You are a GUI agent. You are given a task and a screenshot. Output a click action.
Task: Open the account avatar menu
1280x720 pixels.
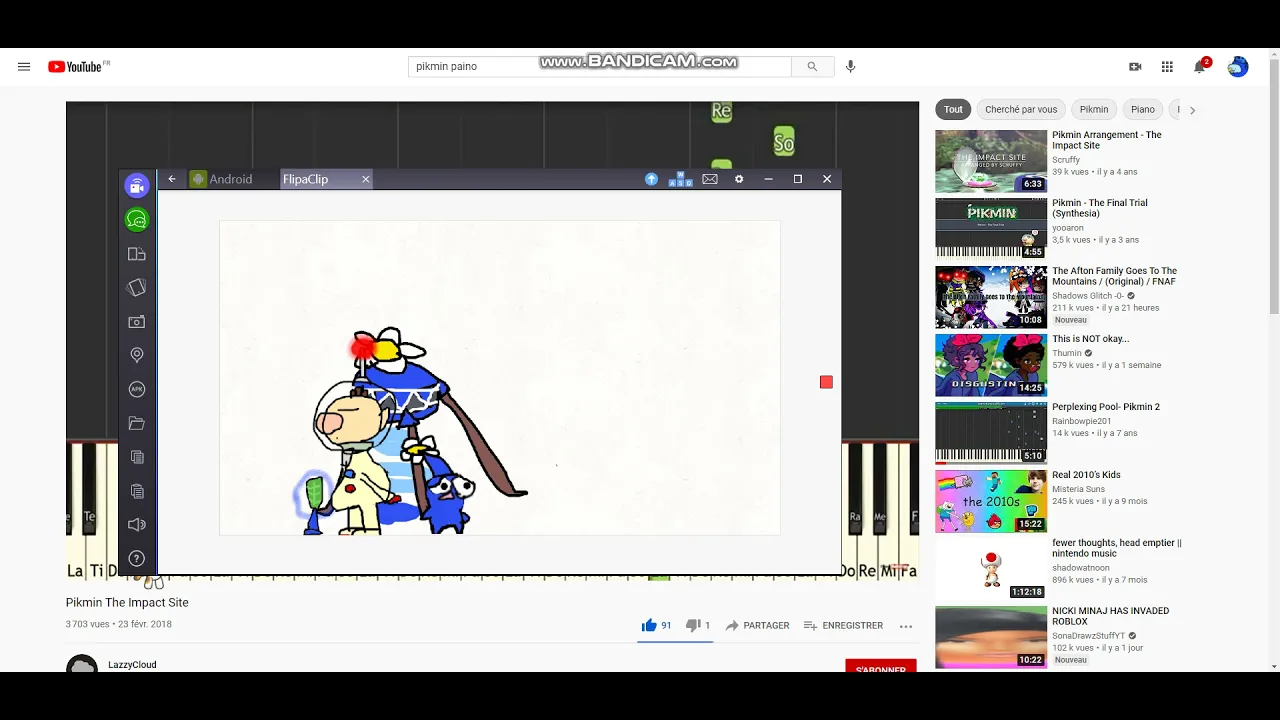(x=1238, y=67)
